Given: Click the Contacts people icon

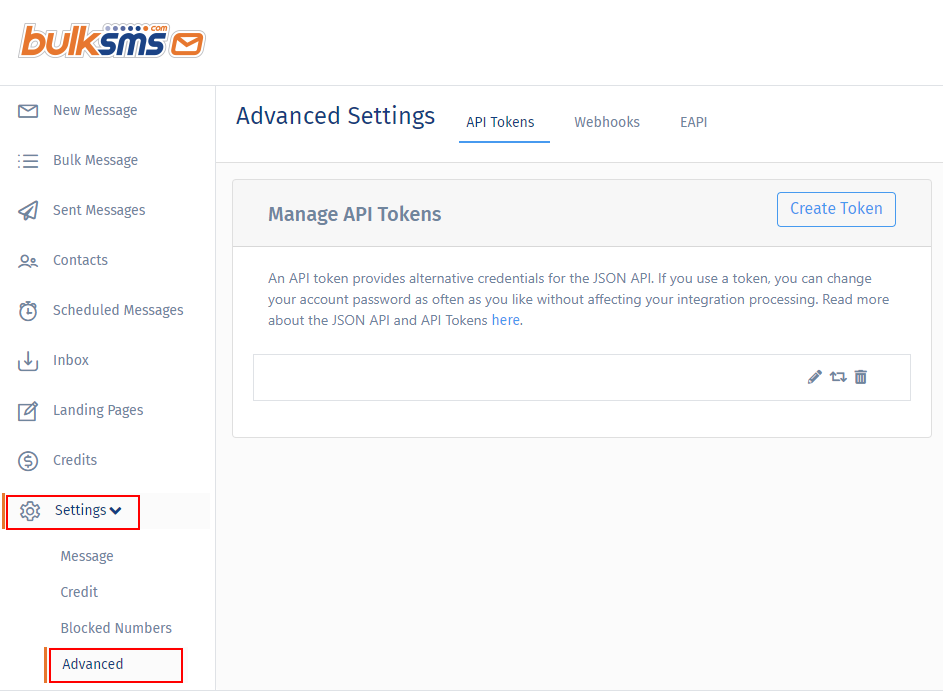Looking at the screenshot, I should [x=28, y=261].
